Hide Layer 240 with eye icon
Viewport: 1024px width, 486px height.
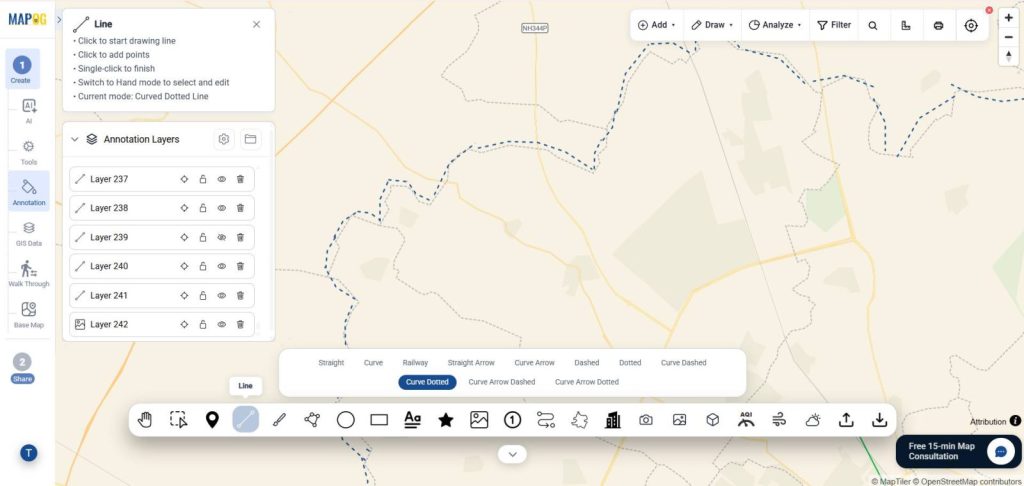click(221, 266)
